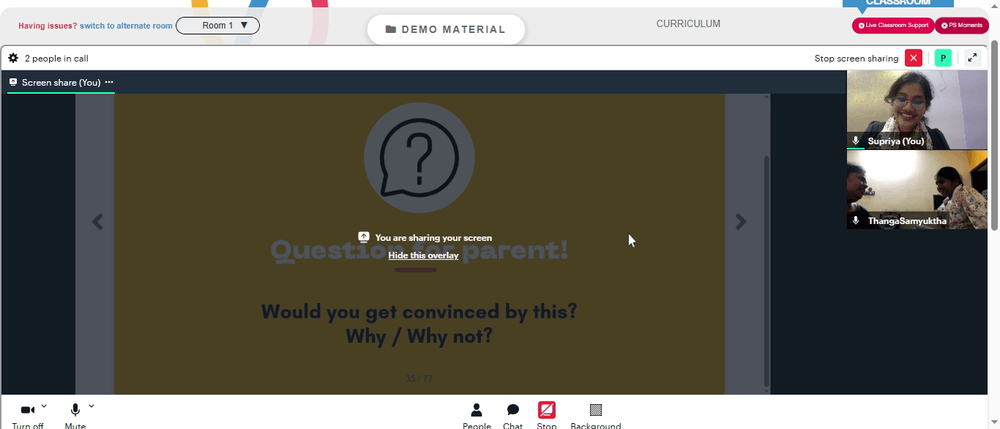Image resolution: width=1000 pixels, height=429 pixels.
Task: Click Supriya (You) video thumbnail
Action: (916, 110)
